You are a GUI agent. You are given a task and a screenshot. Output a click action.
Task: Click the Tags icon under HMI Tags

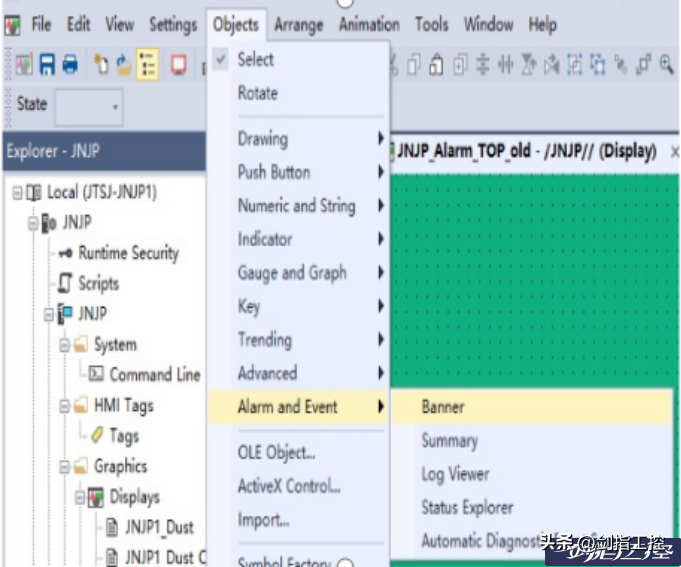point(97,436)
